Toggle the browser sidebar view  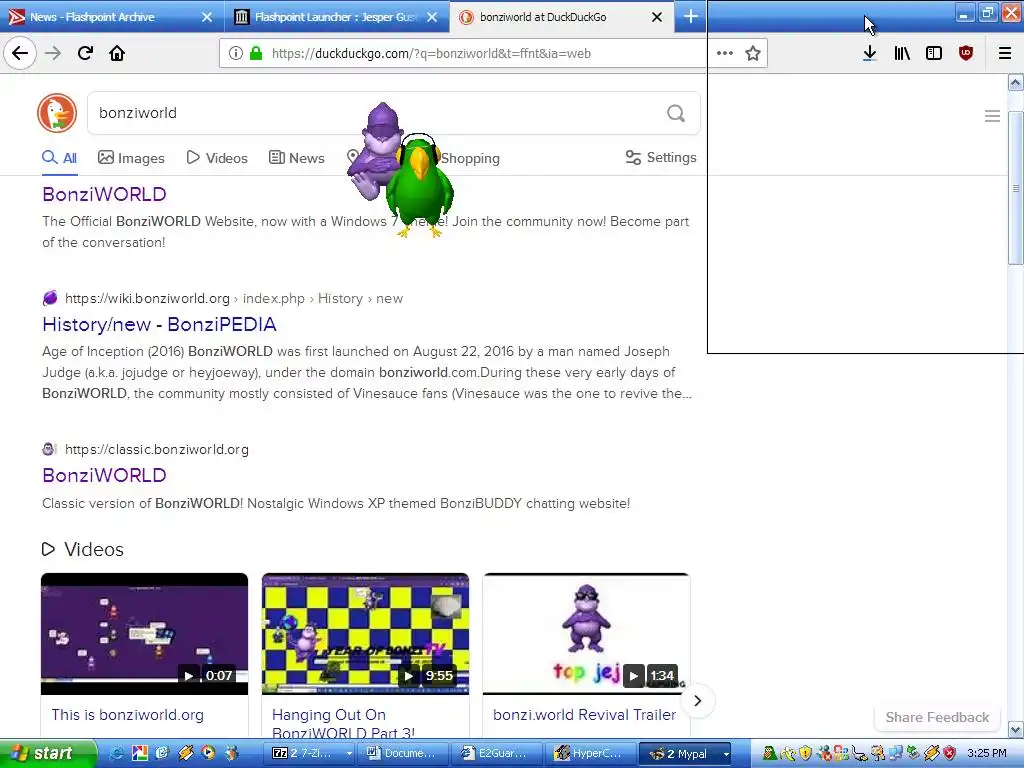934,53
